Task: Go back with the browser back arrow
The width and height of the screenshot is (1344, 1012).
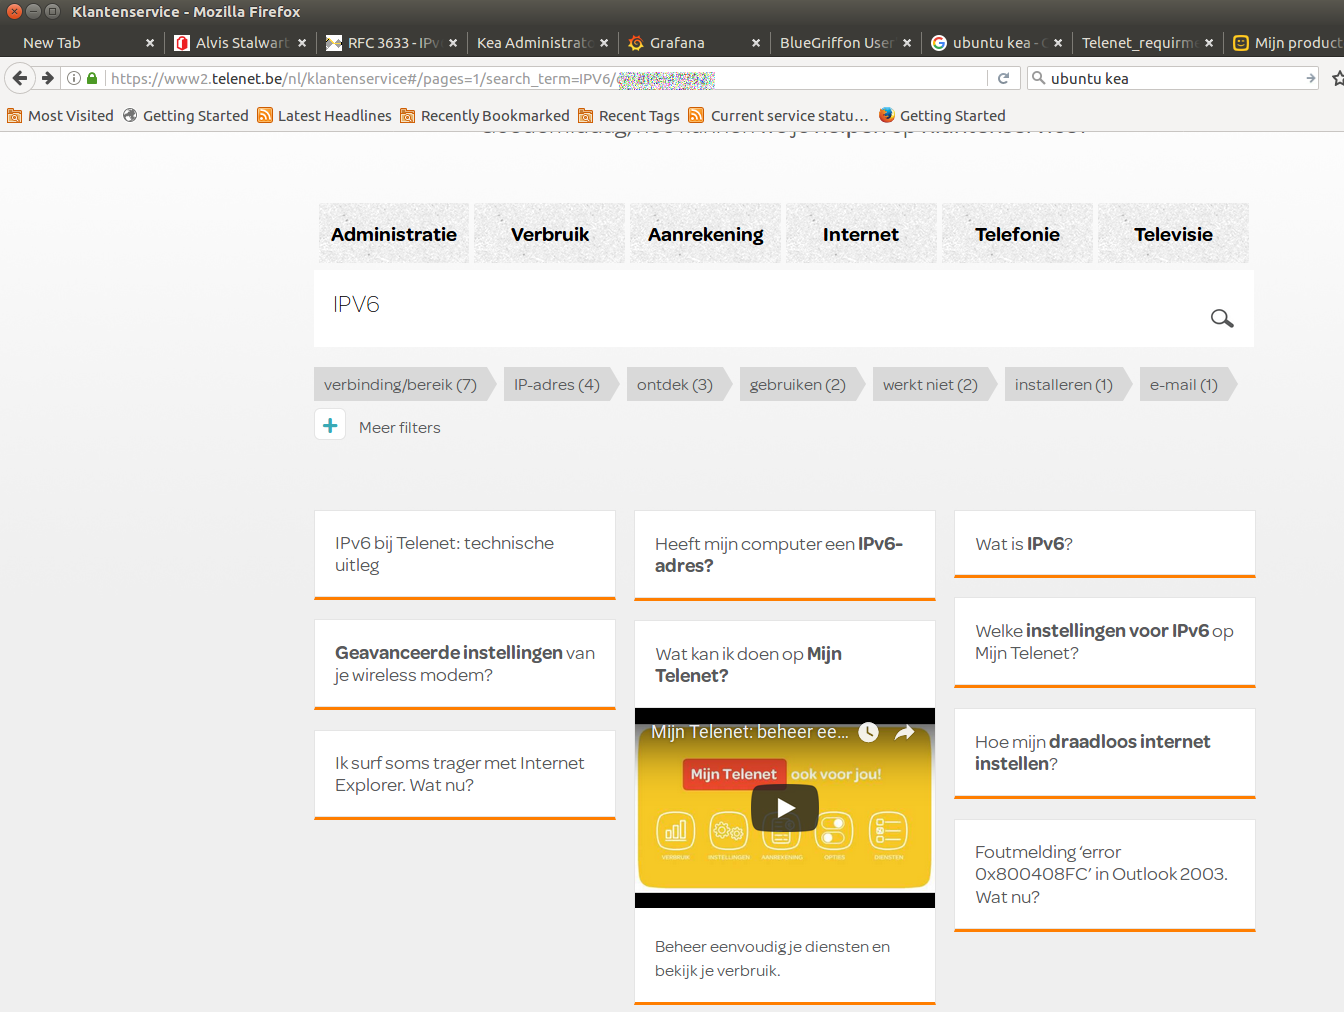Action: point(20,78)
